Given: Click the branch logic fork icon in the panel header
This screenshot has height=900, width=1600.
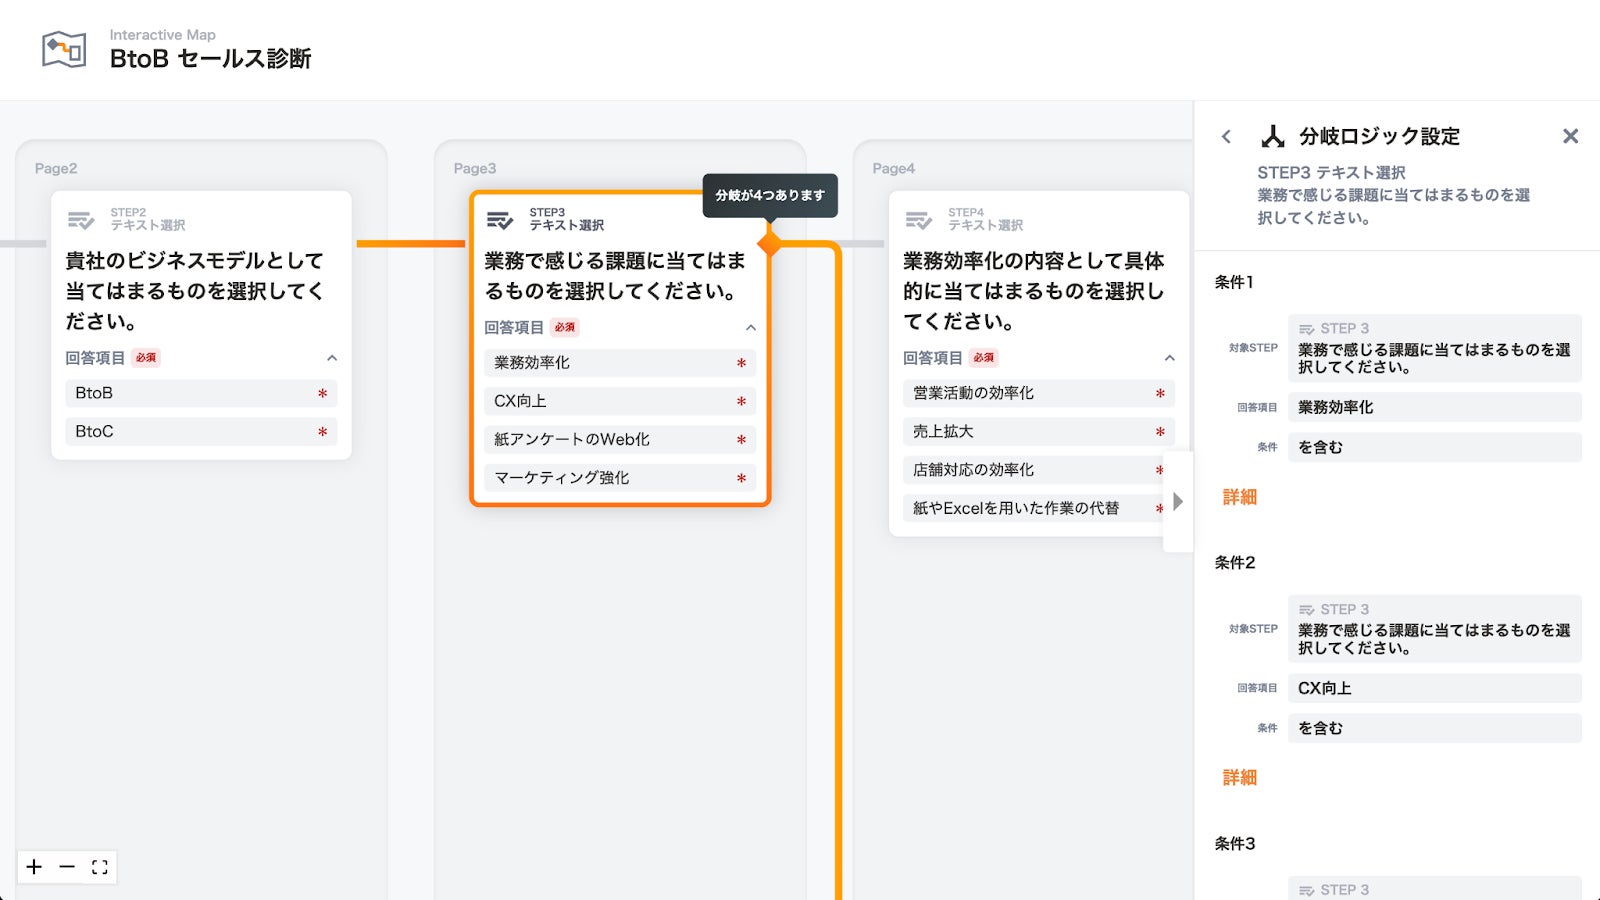Looking at the screenshot, I should tap(1273, 136).
